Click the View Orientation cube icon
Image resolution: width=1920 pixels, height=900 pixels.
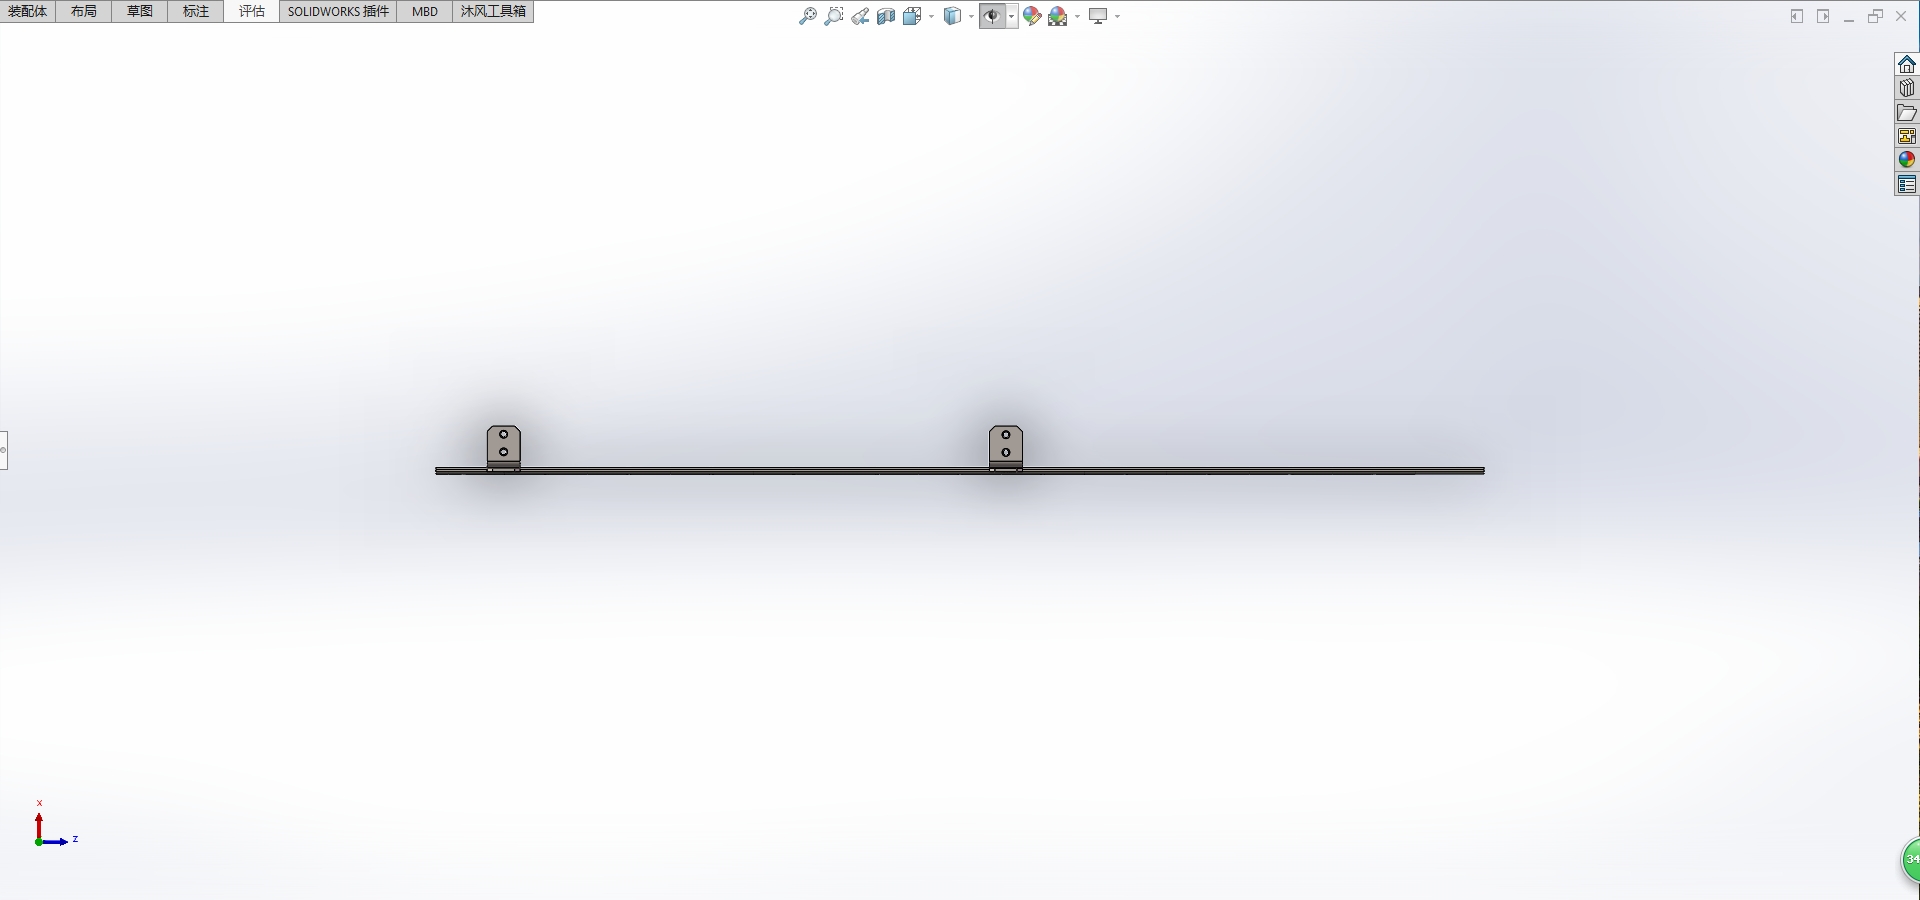[913, 16]
